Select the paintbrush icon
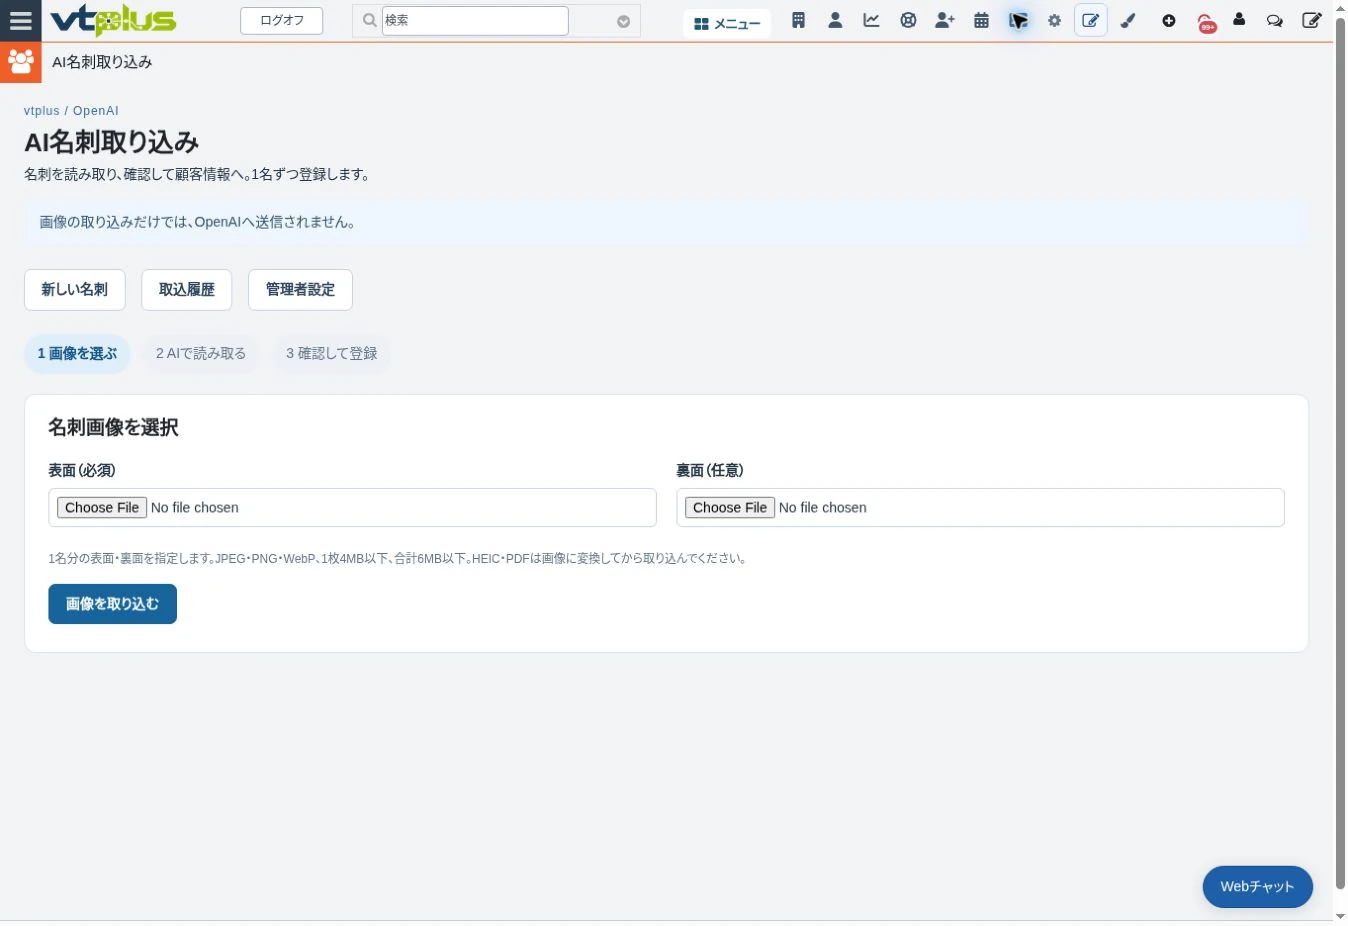Viewport: 1348px width, 926px height. [x=1128, y=20]
